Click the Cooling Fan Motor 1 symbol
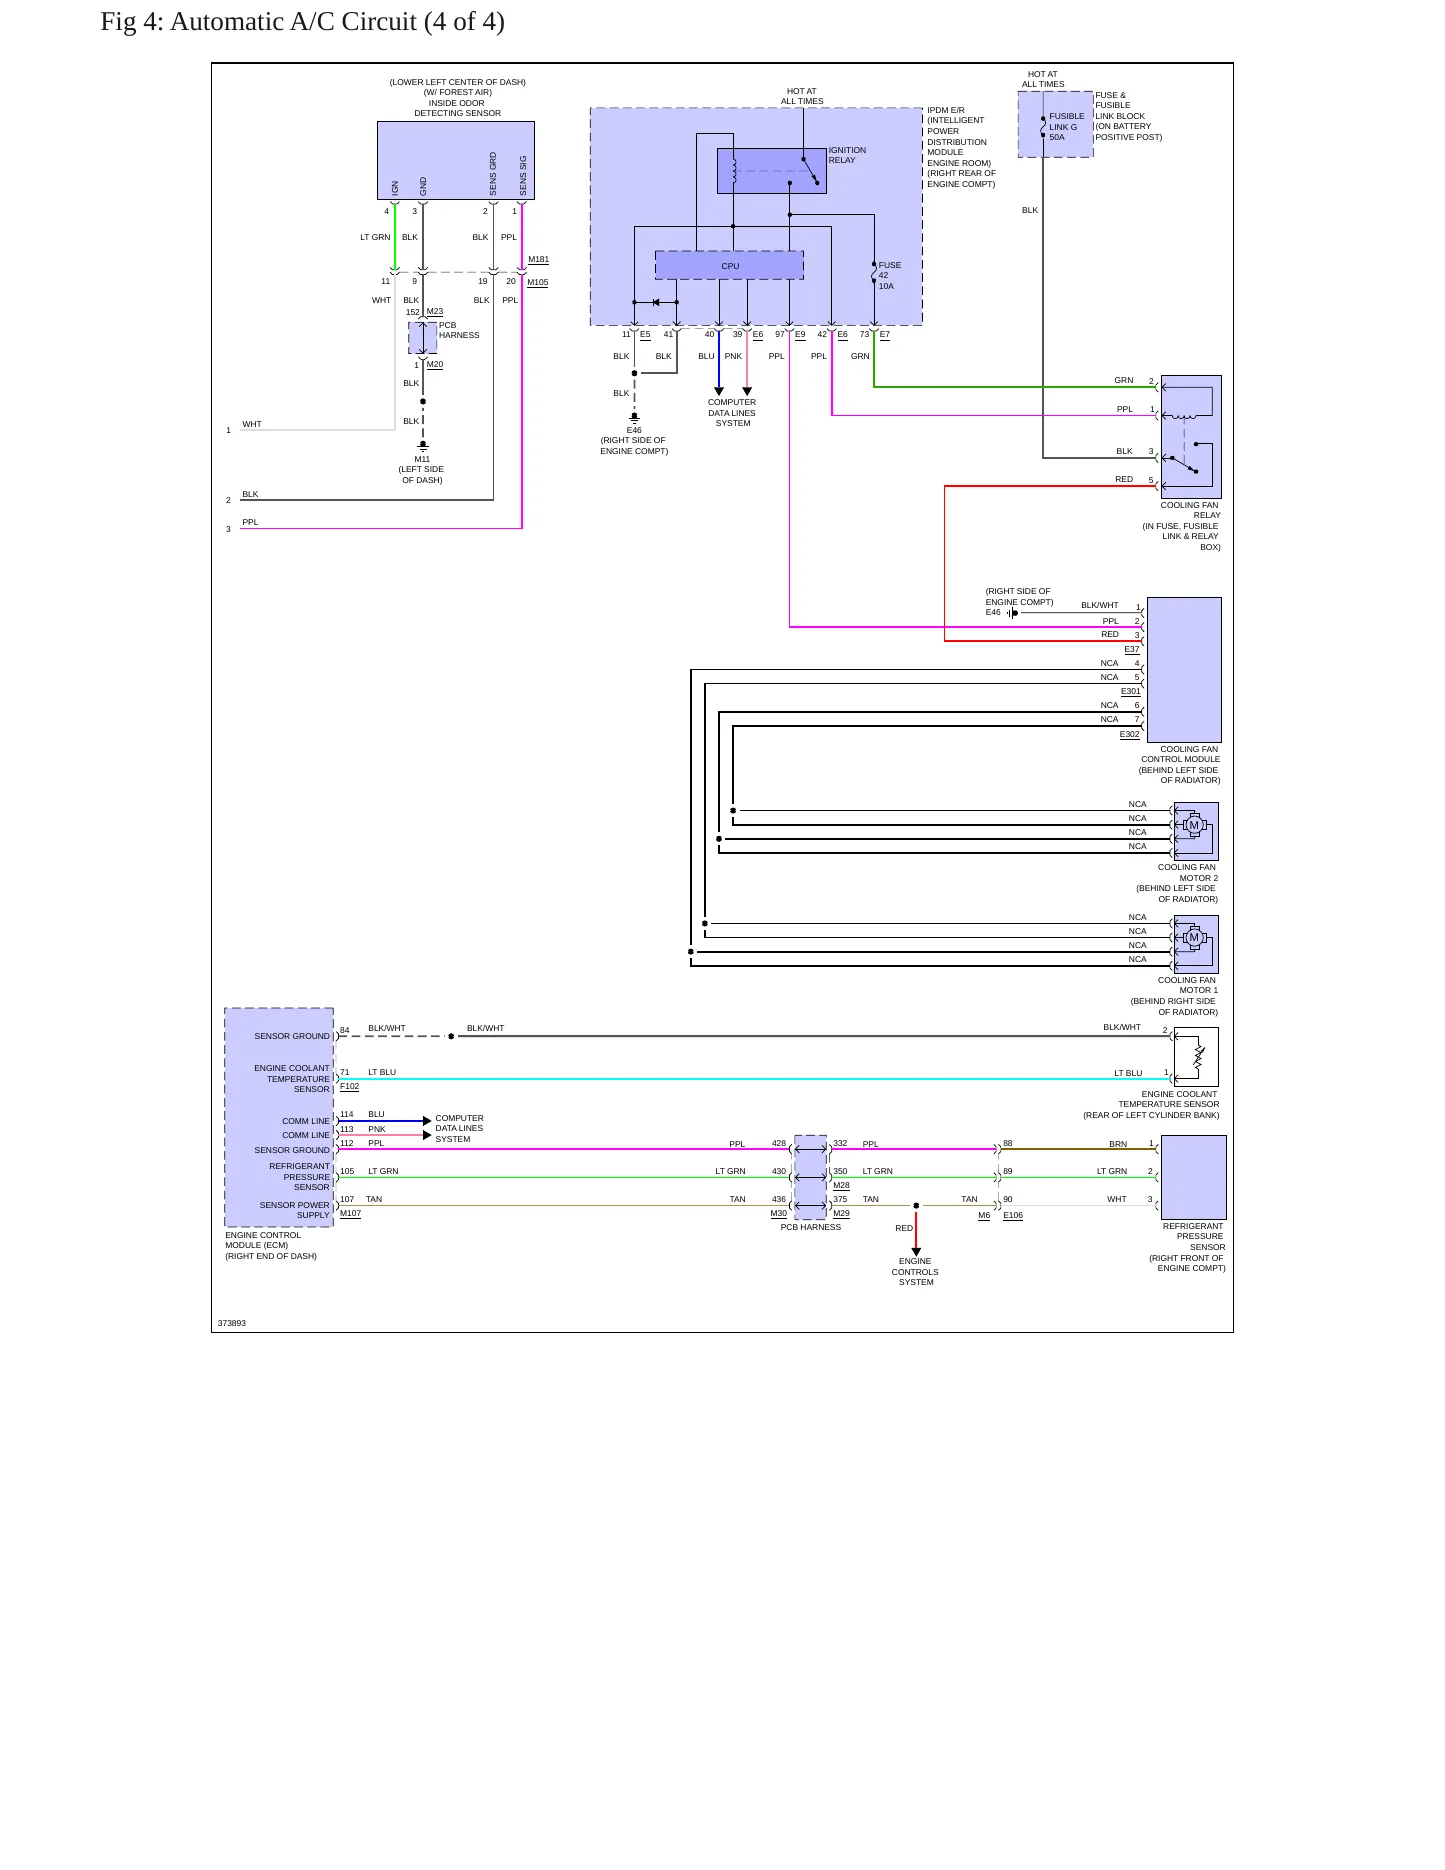The image size is (1445, 1870). (1196, 943)
